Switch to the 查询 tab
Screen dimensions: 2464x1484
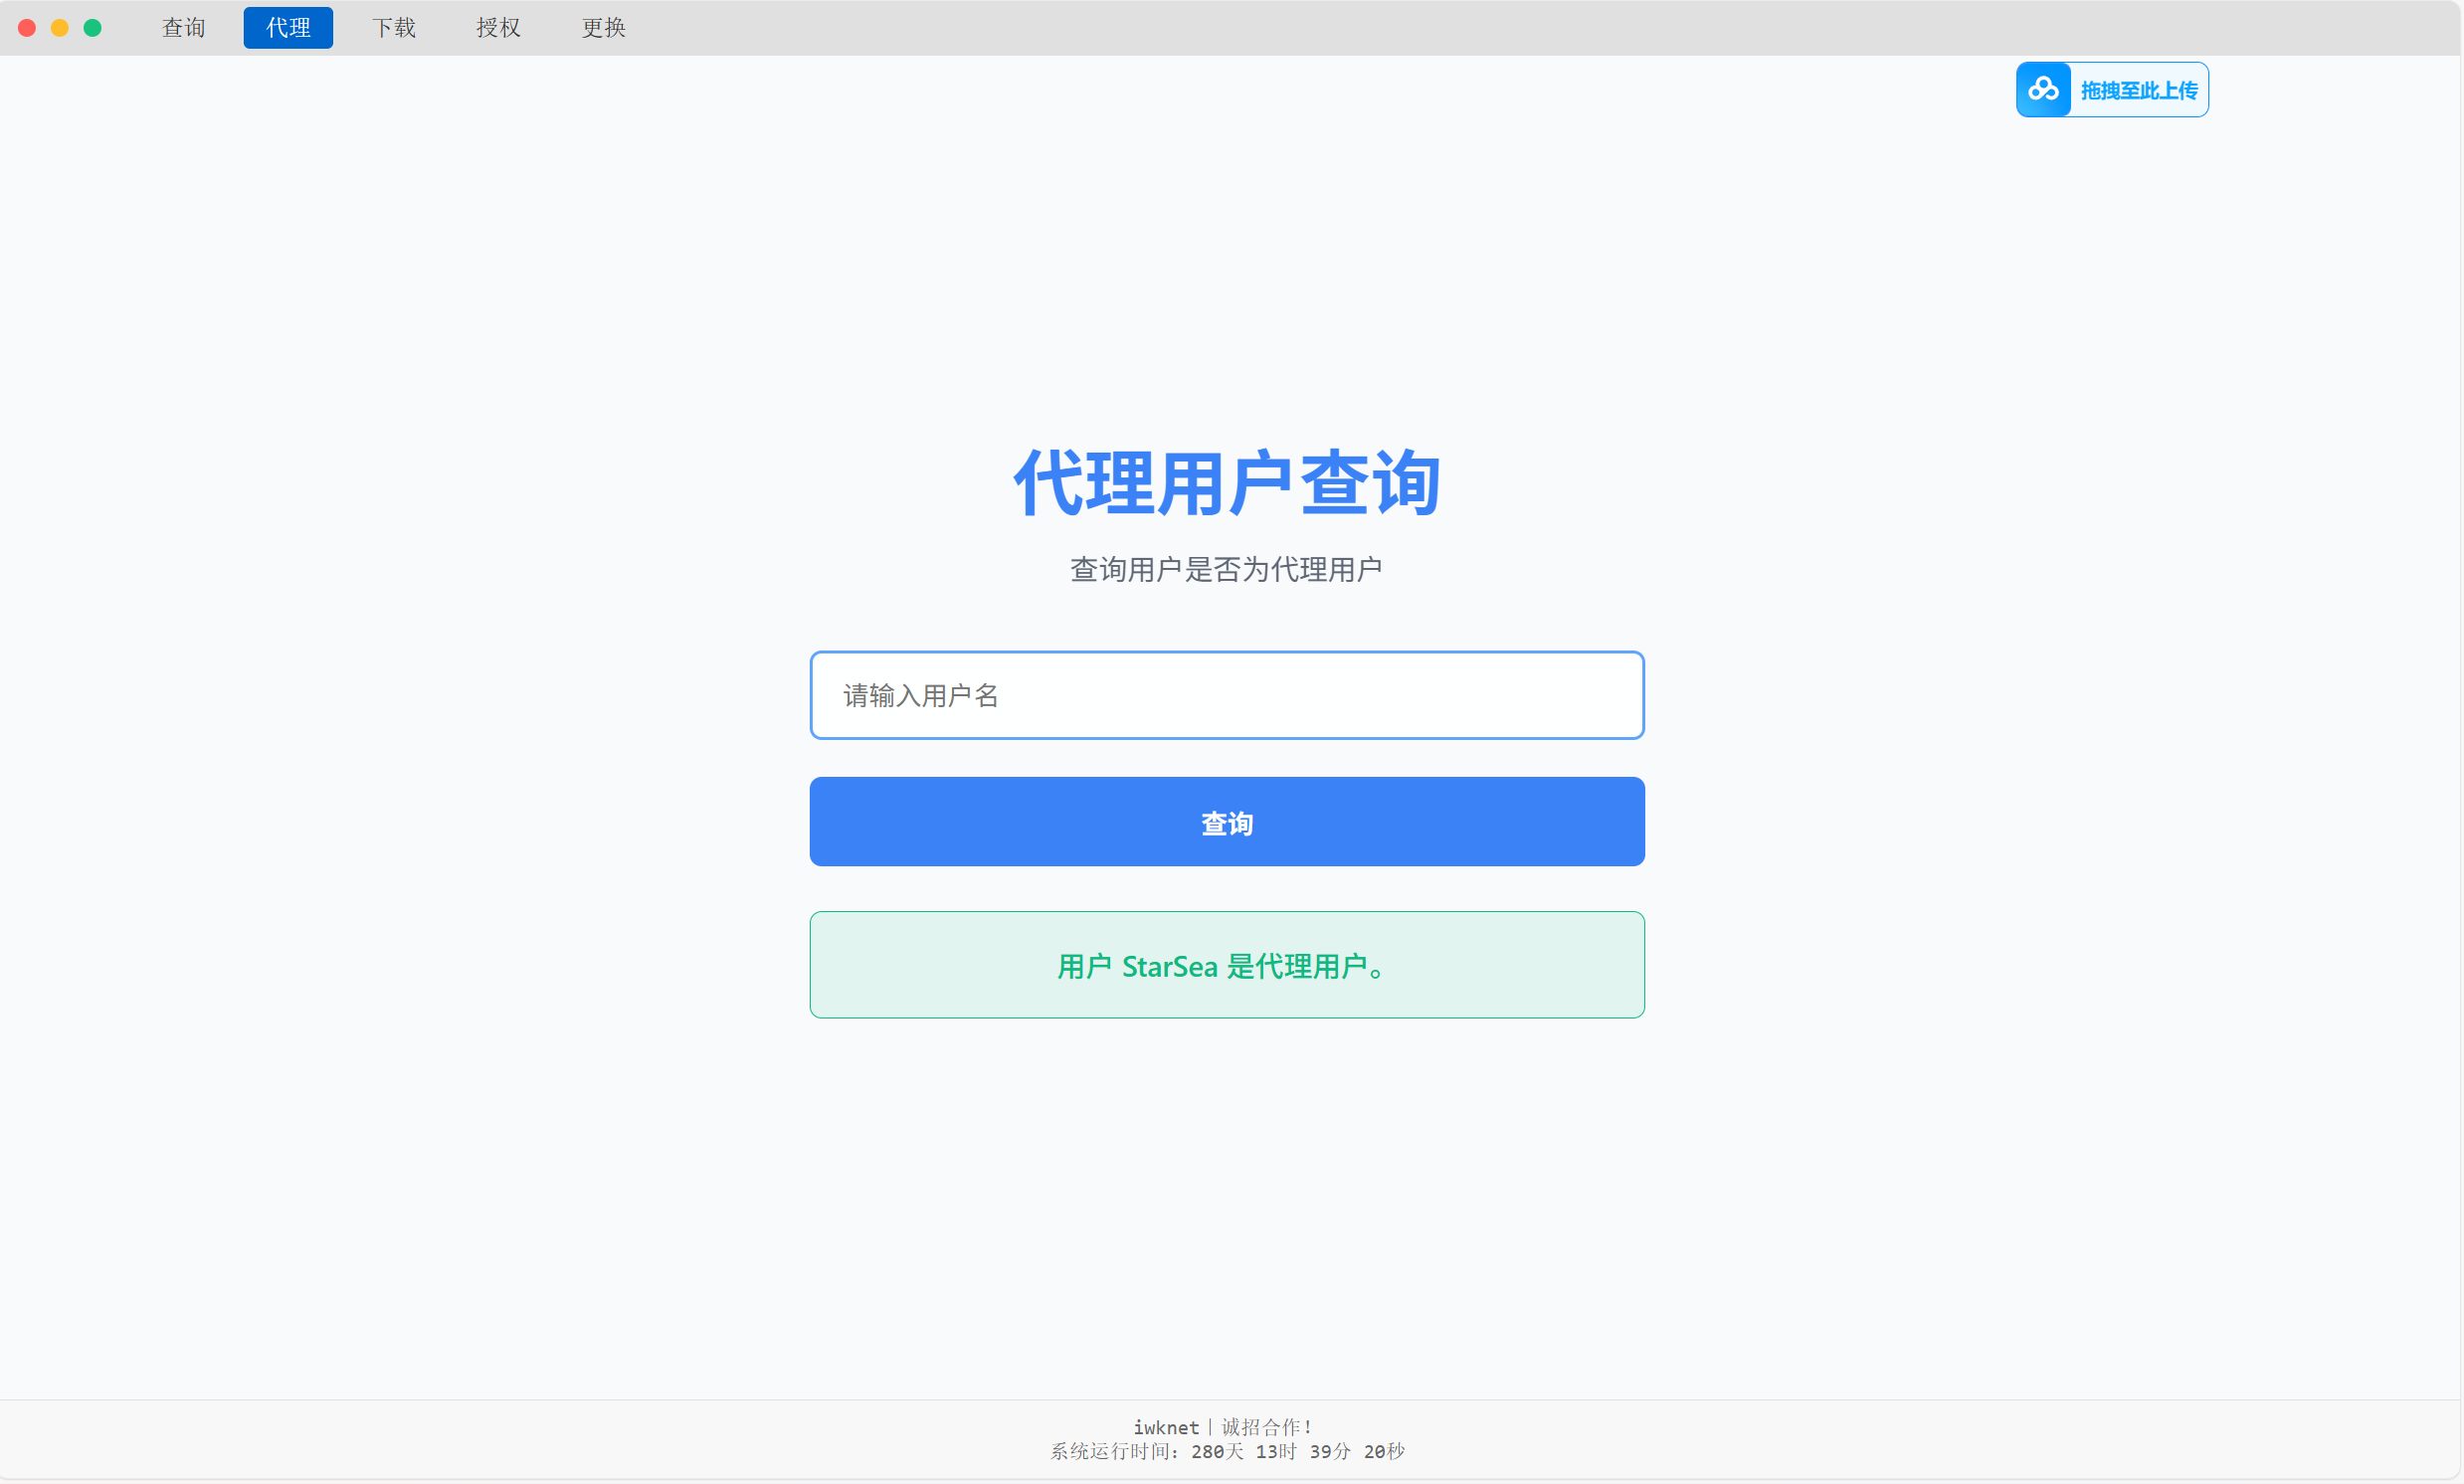[x=184, y=28]
